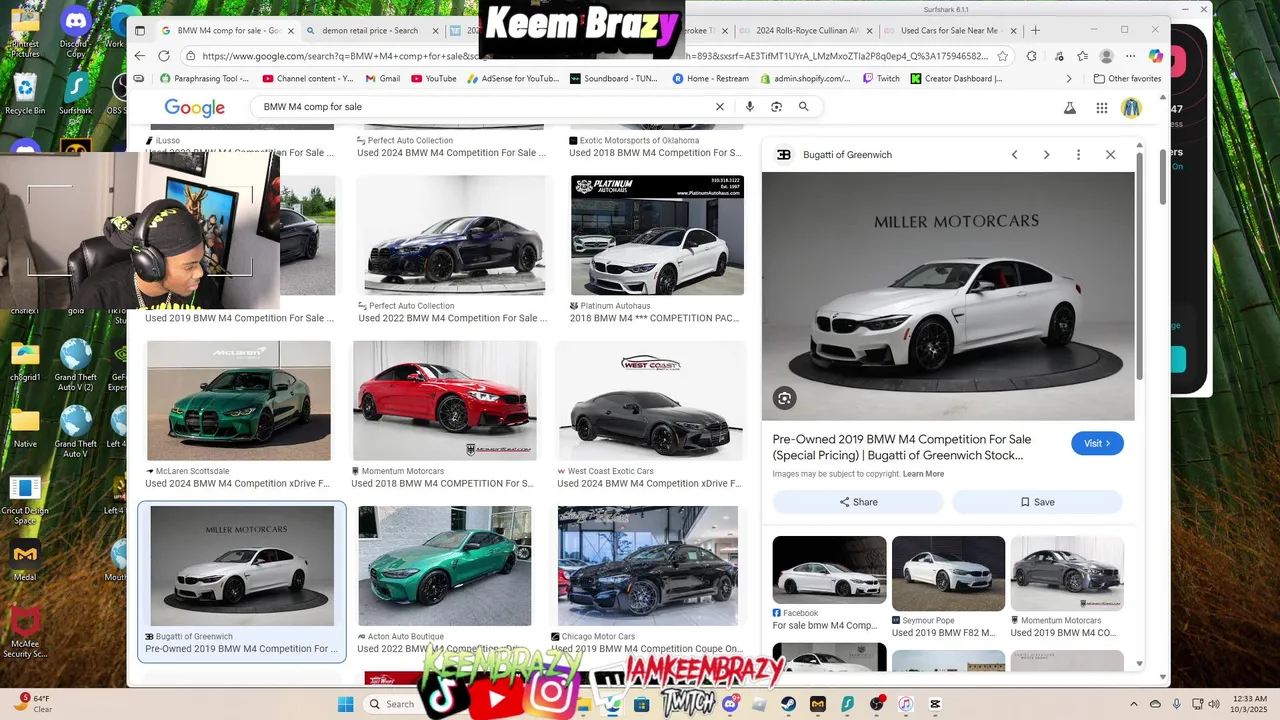Click Share under the preview image
This screenshot has height=720, width=1280.
click(858, 502)
